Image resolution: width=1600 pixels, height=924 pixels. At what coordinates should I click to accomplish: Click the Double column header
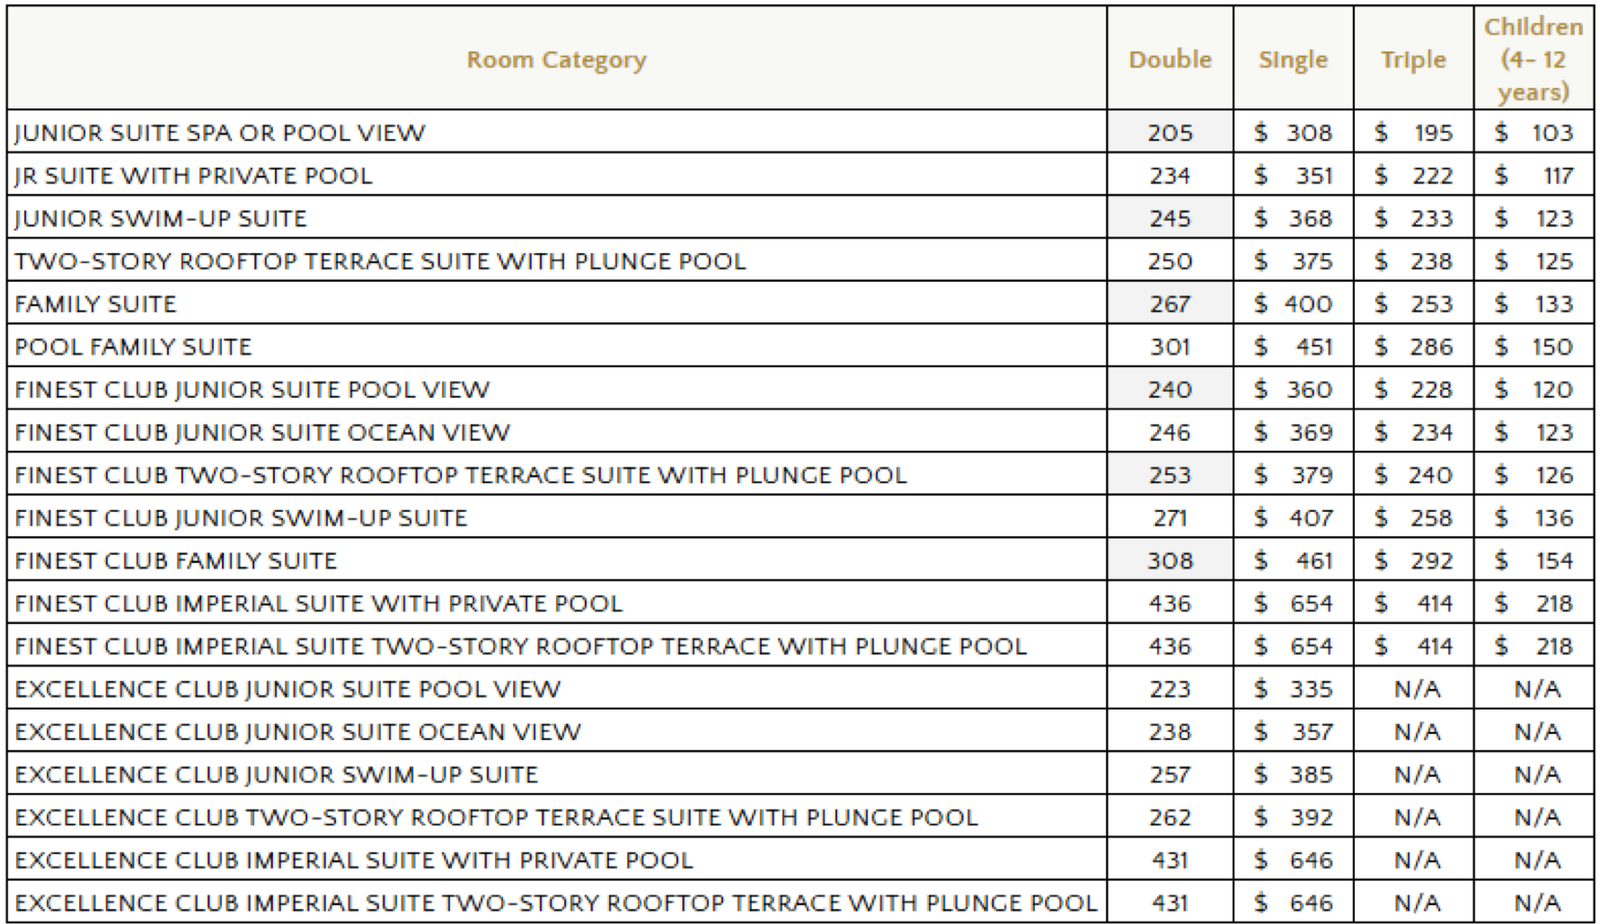pyautogui.click(x=1170, y=60)
